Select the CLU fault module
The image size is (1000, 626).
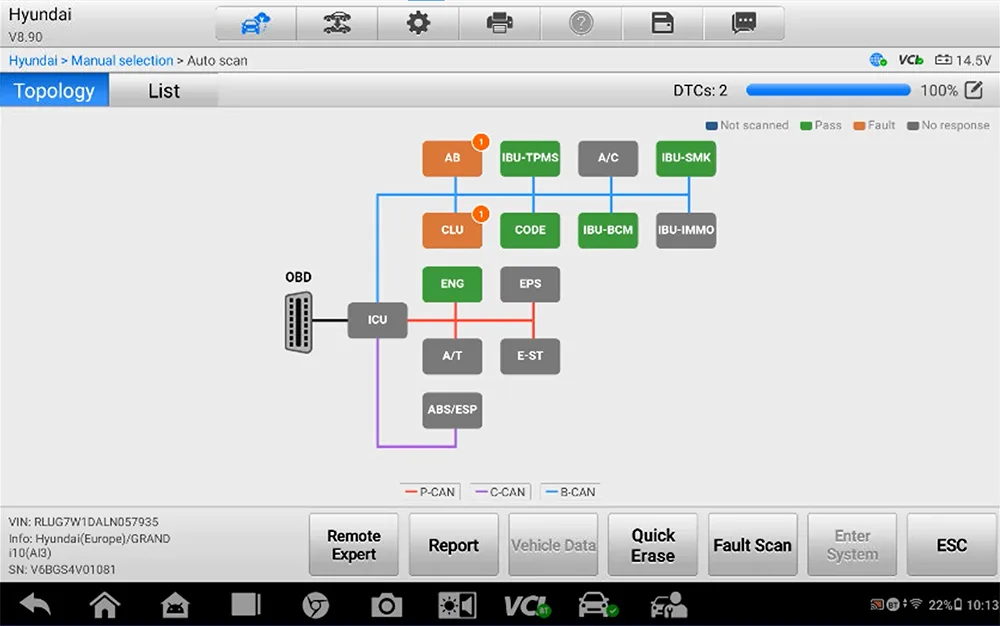pos(452,230)
